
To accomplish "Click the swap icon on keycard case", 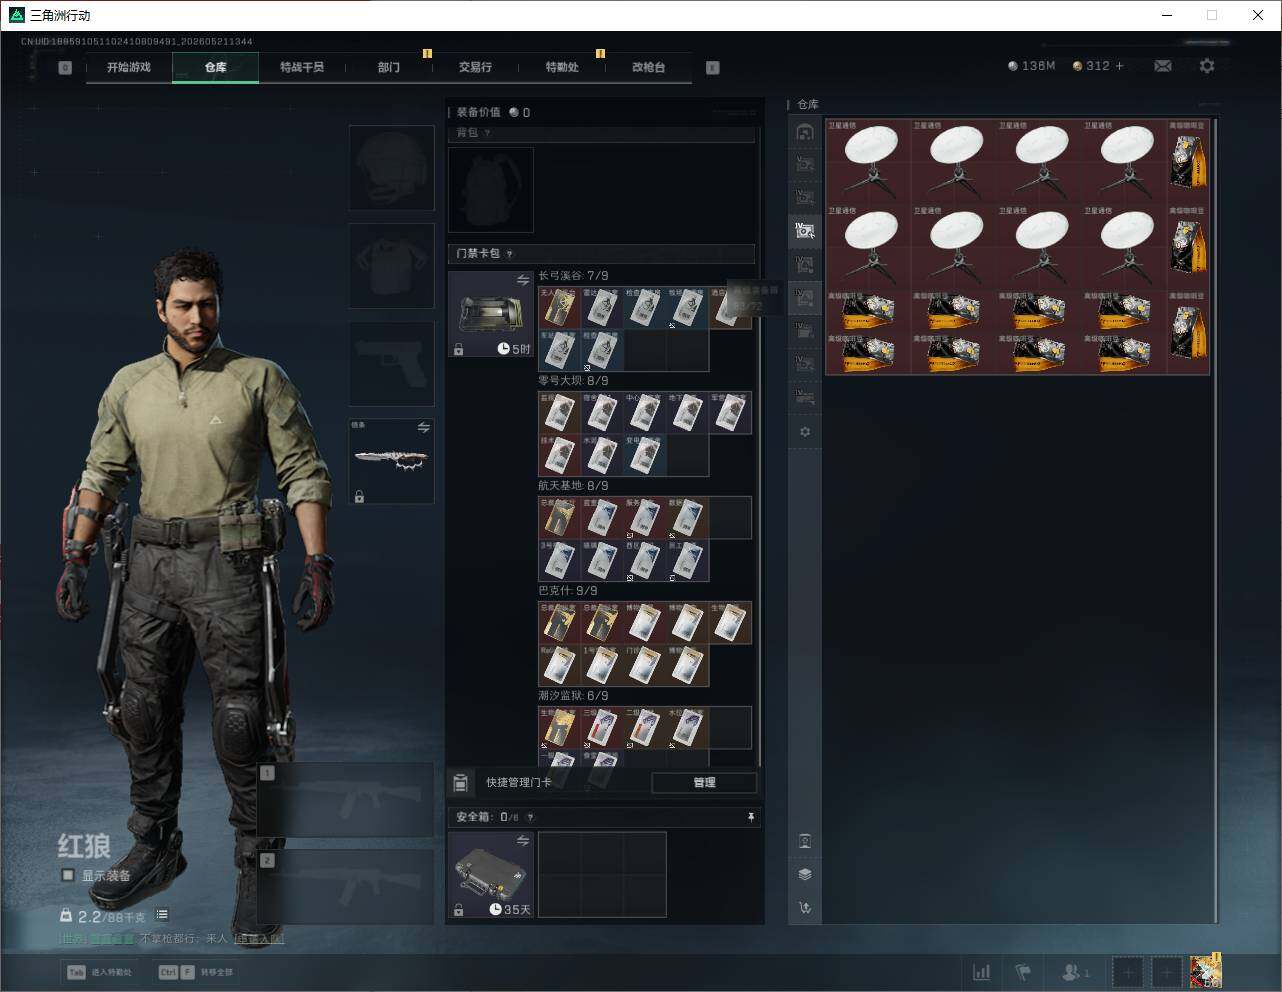I will click(x=523, y=280).
